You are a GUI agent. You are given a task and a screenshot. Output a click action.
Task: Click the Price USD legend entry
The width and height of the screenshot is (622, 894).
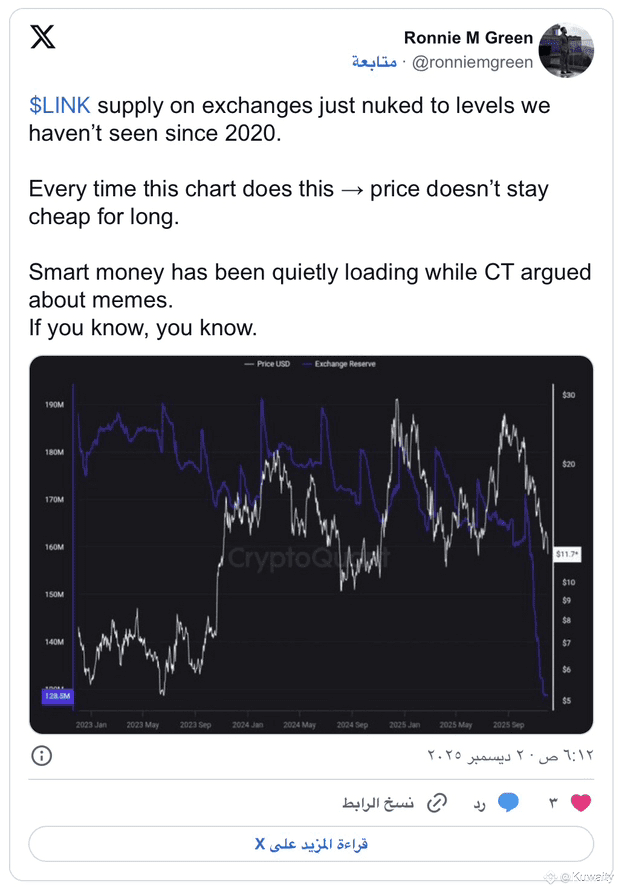[267, 364]
